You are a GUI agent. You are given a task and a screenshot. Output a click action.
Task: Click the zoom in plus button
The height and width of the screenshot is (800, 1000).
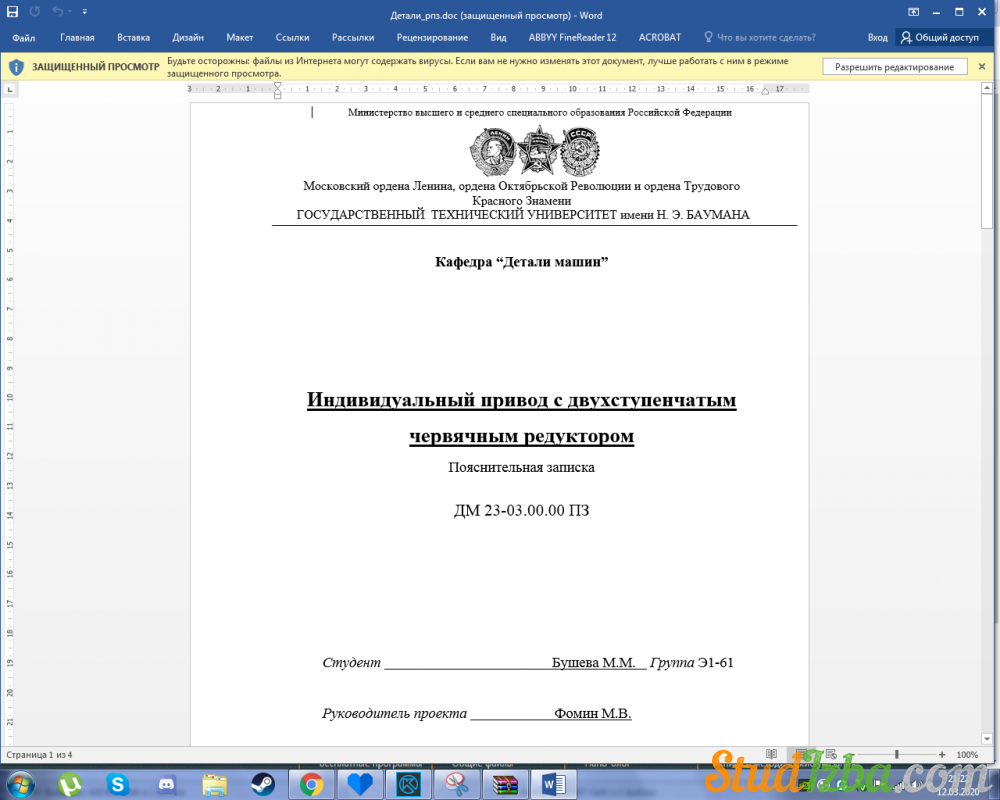tap(942, 754)
